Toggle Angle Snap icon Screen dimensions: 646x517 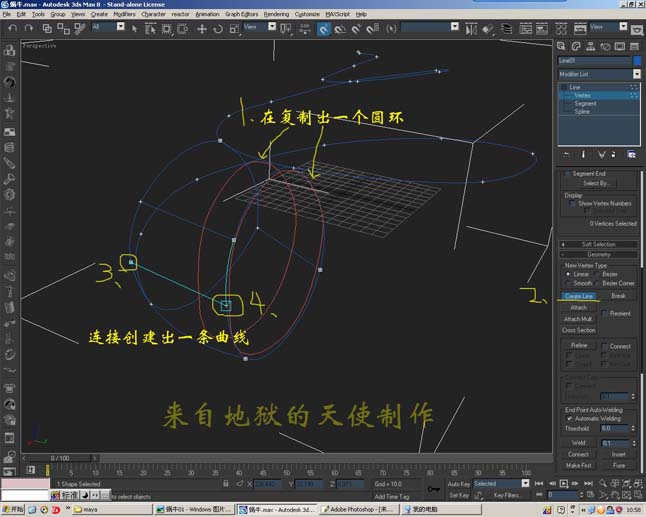click(340, 29)
